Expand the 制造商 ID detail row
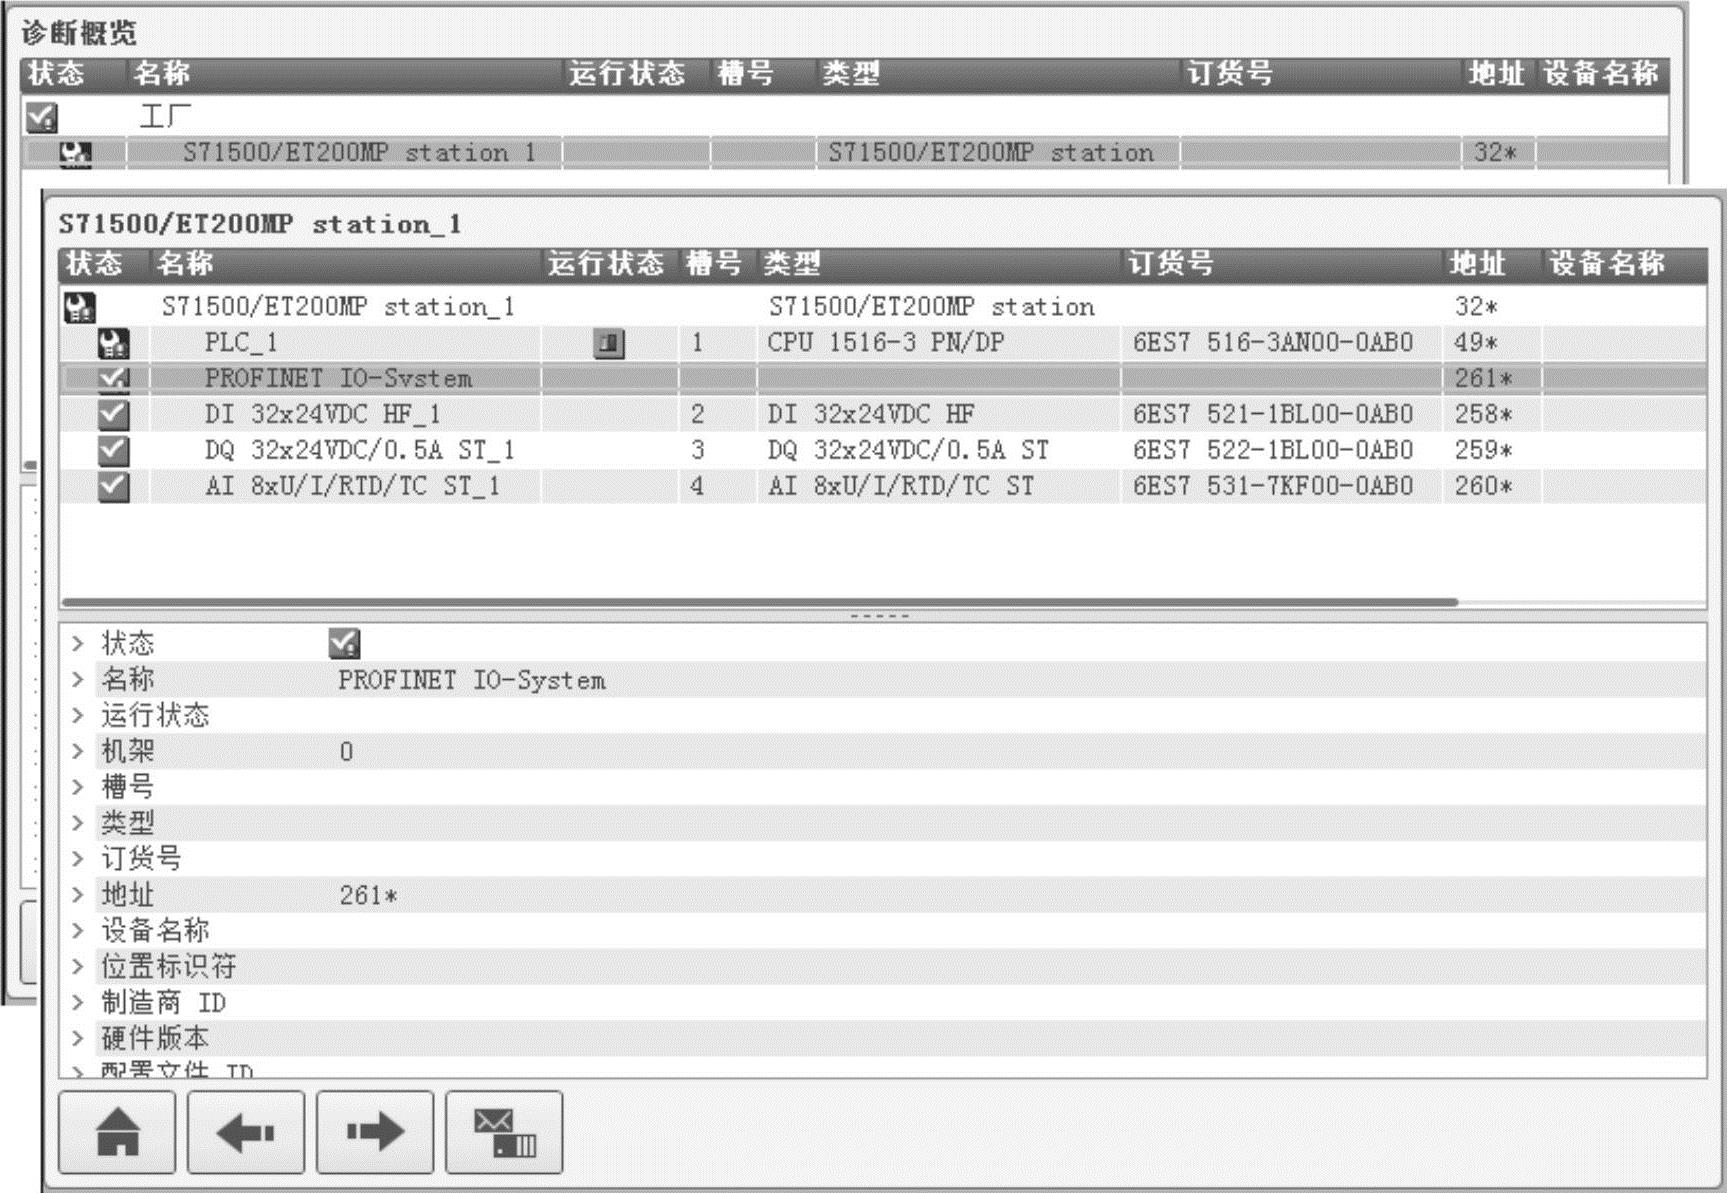The width and height of the screenshot is (1727, 1193). [77, 1003]
